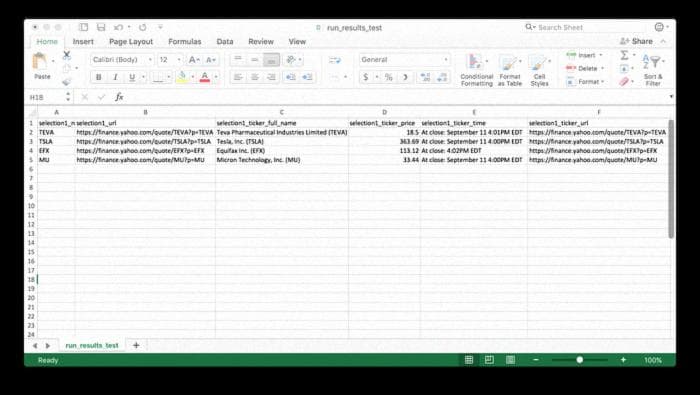Expand the General number format dropdown
This screenshot has height=395, width=700.
(x=404, y=59)
